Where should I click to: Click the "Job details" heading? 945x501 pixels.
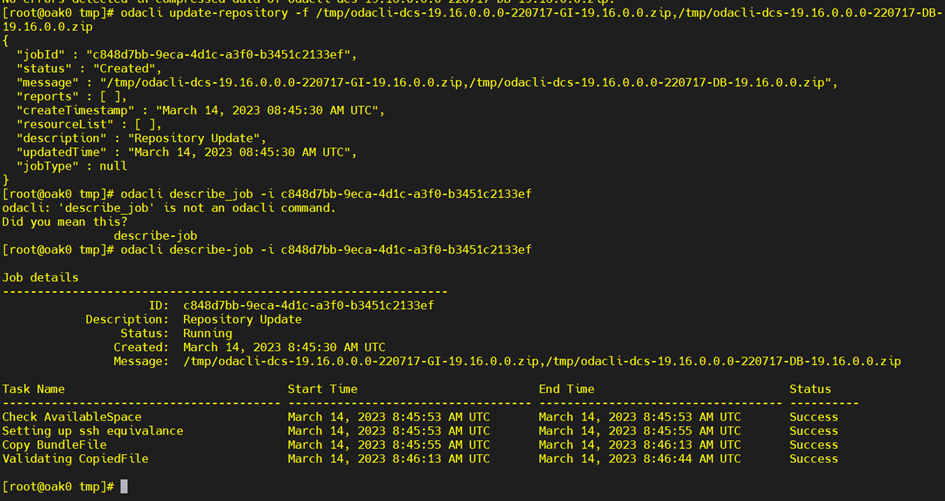tap(40, 277)
